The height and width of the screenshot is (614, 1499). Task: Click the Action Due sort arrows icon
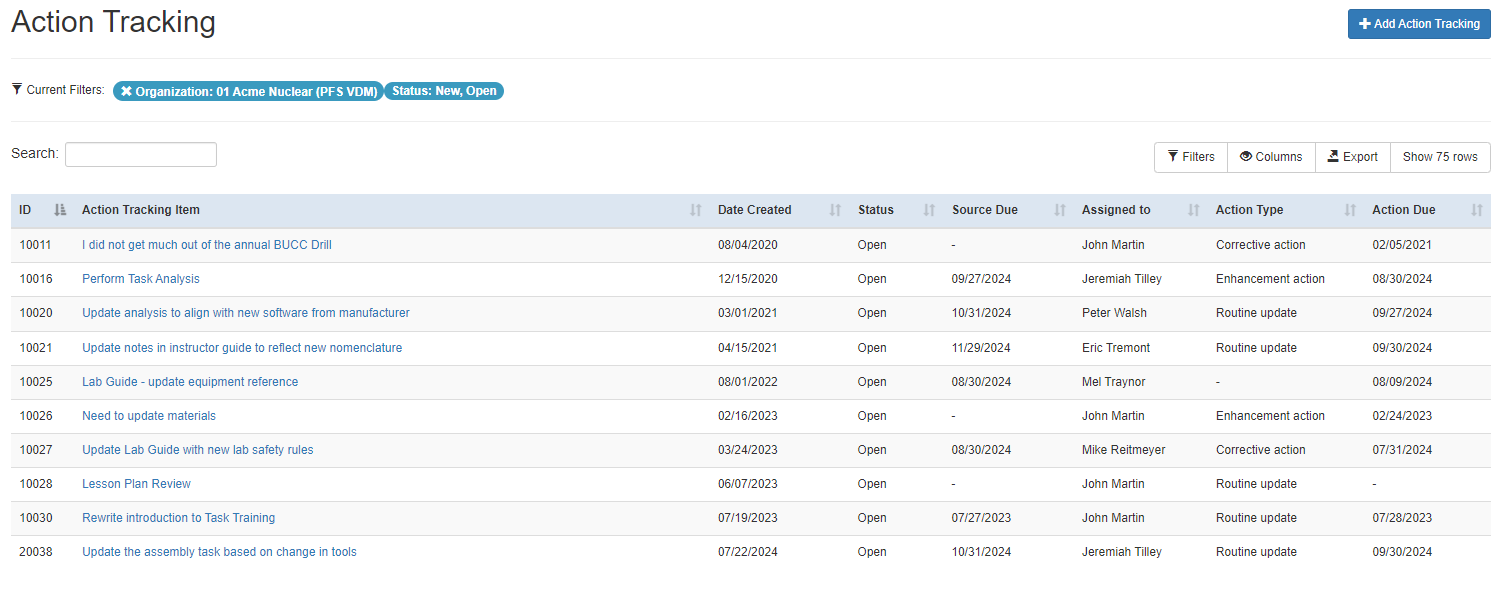click(x=1477, y=210)
